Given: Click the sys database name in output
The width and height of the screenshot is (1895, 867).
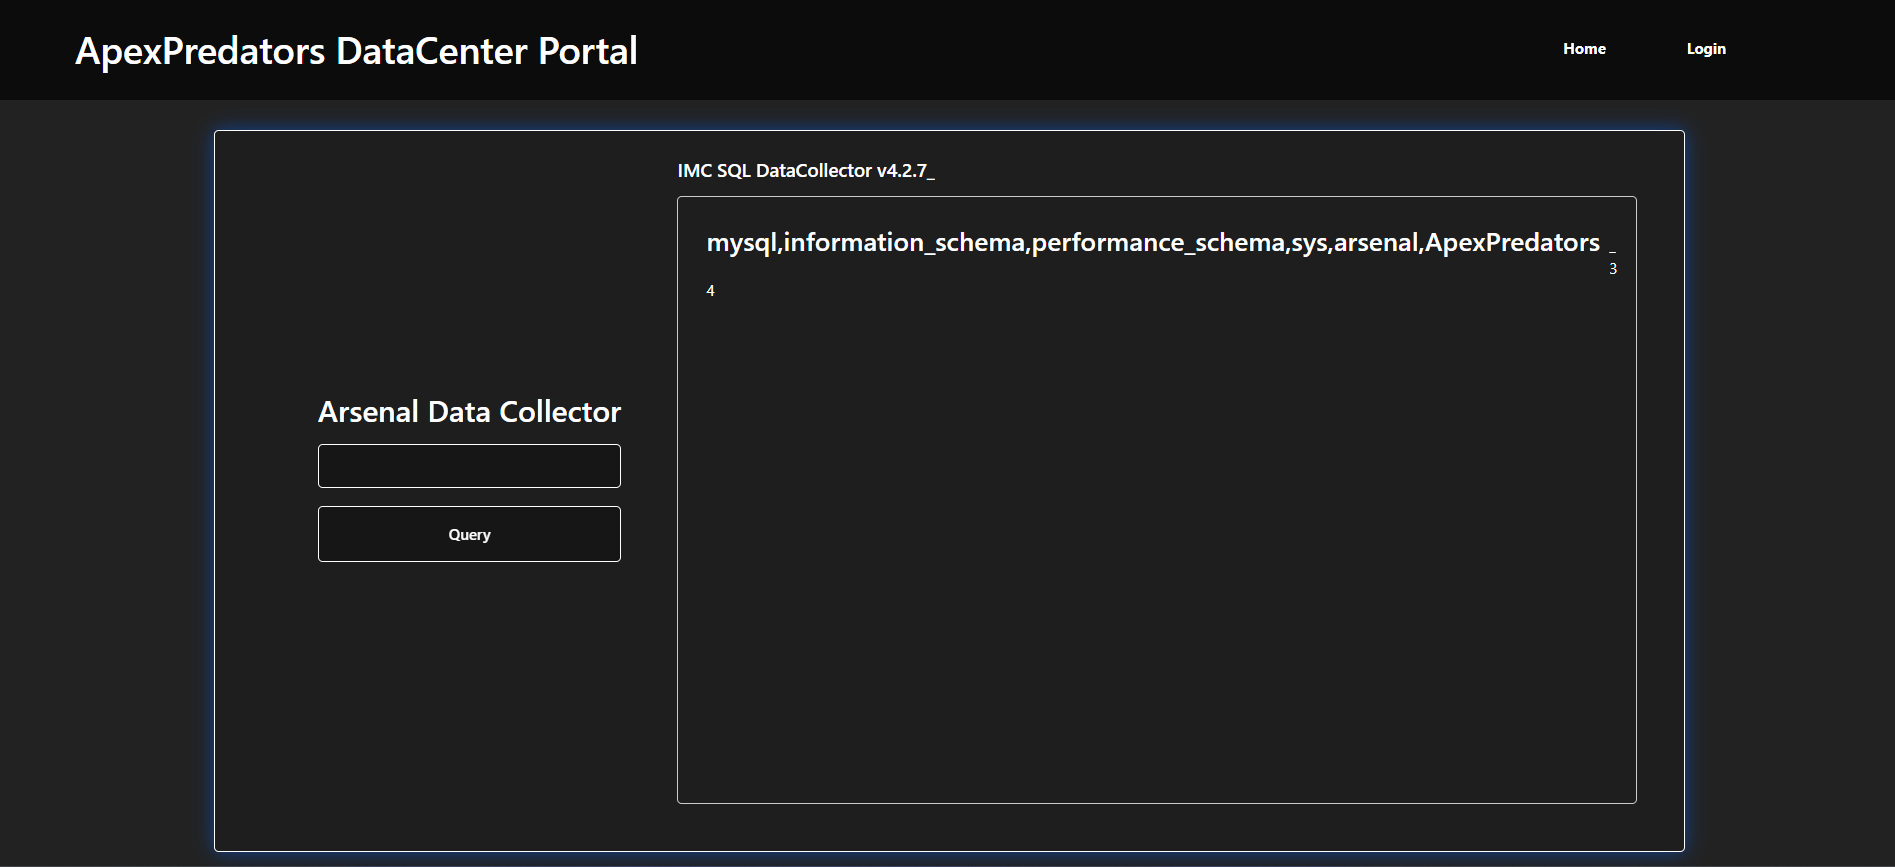Looking at the screenshot, I should tap(1309, 243).
